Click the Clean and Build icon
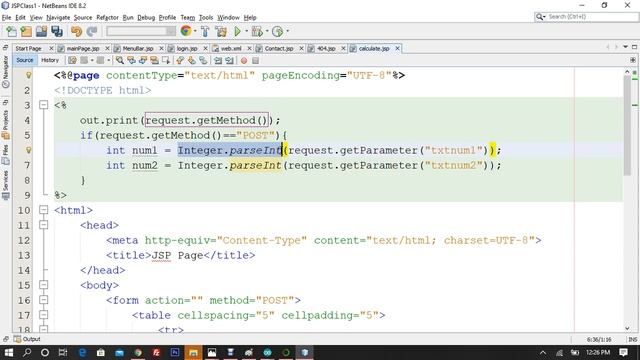 coord(221,31)
